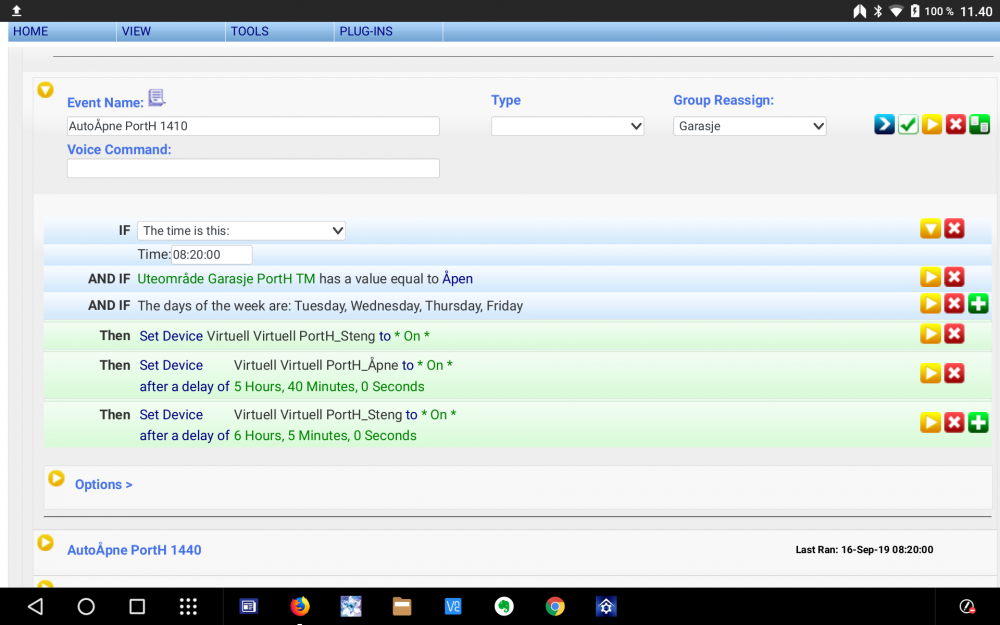Screen dimensions: 1000x625
Task: Open the notes icon beside Event Name
Action: click(156, 98)
